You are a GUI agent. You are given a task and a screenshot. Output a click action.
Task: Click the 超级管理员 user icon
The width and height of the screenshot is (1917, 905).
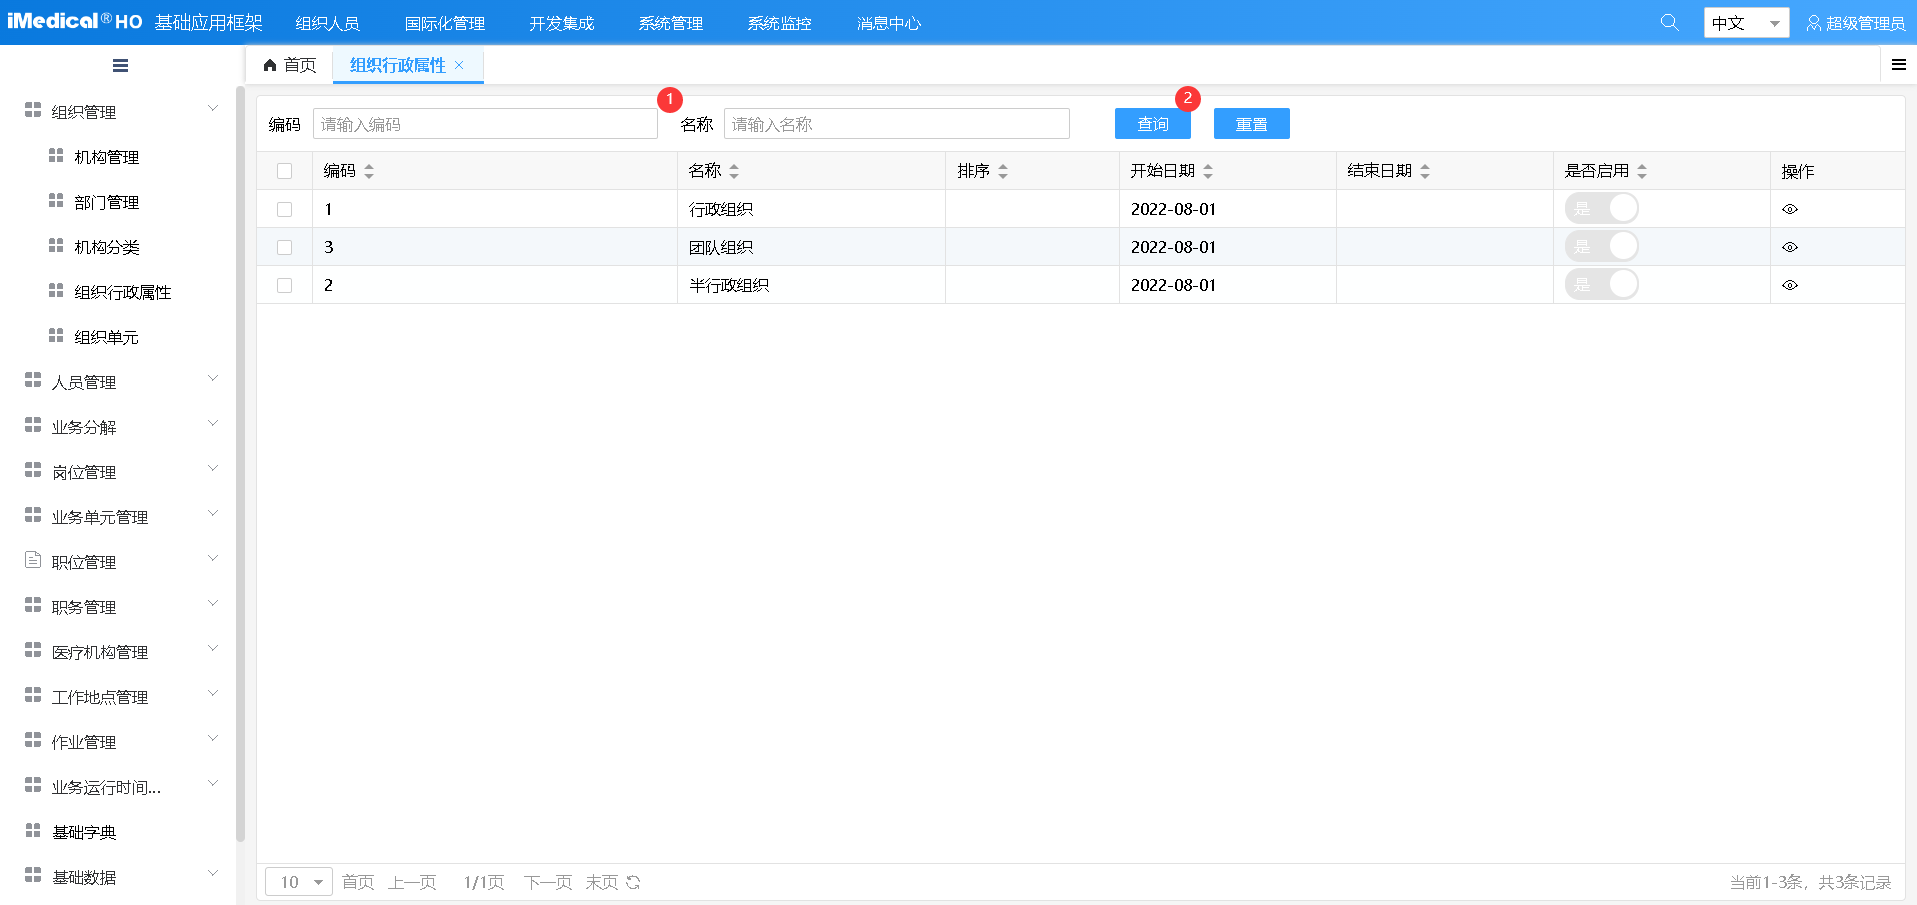[x=1813, y=23]
